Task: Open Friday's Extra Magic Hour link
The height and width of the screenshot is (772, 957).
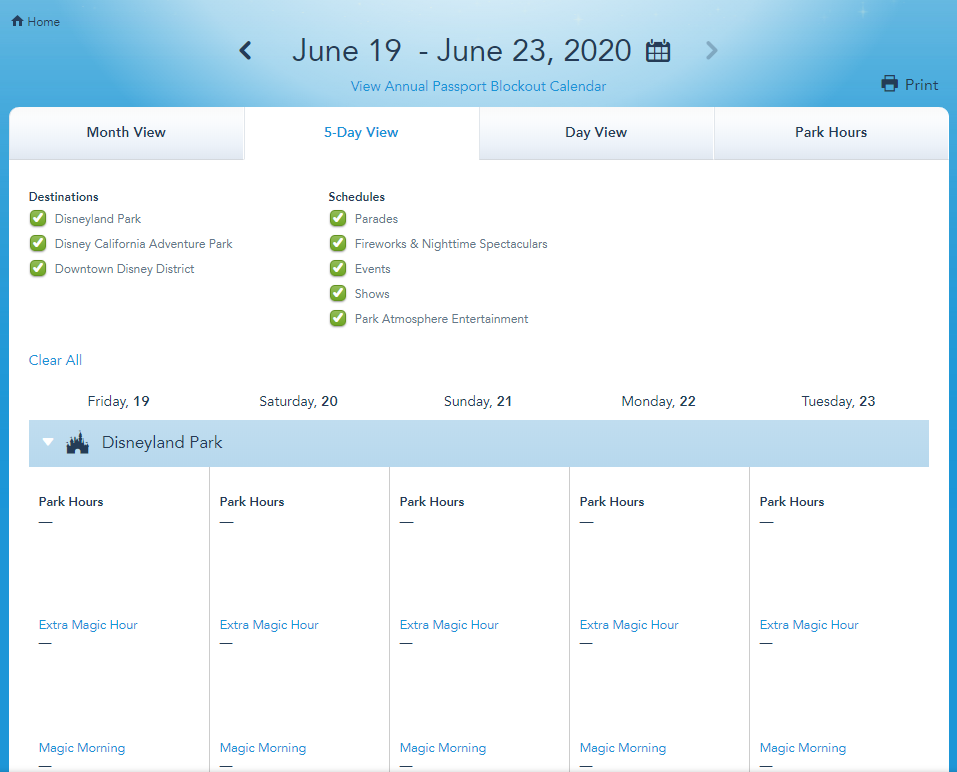Action: point(88,625)
